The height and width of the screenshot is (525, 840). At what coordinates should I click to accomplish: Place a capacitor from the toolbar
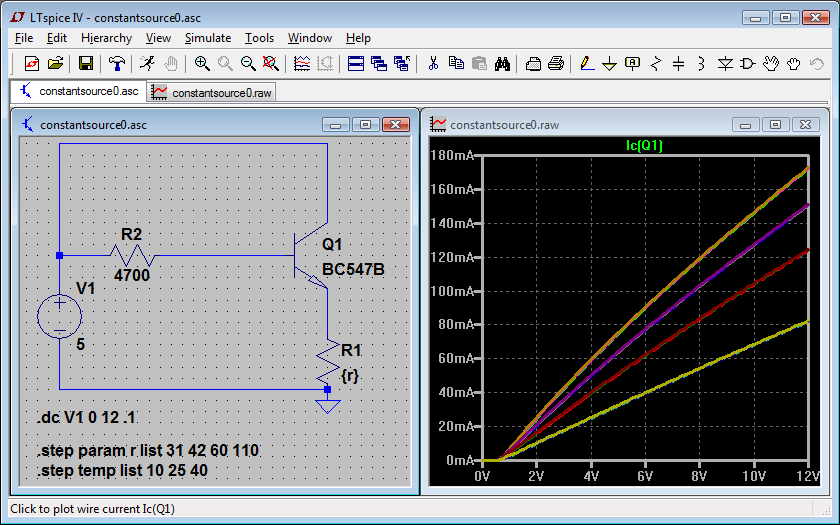pyautogui.click(x=679, y=64)
